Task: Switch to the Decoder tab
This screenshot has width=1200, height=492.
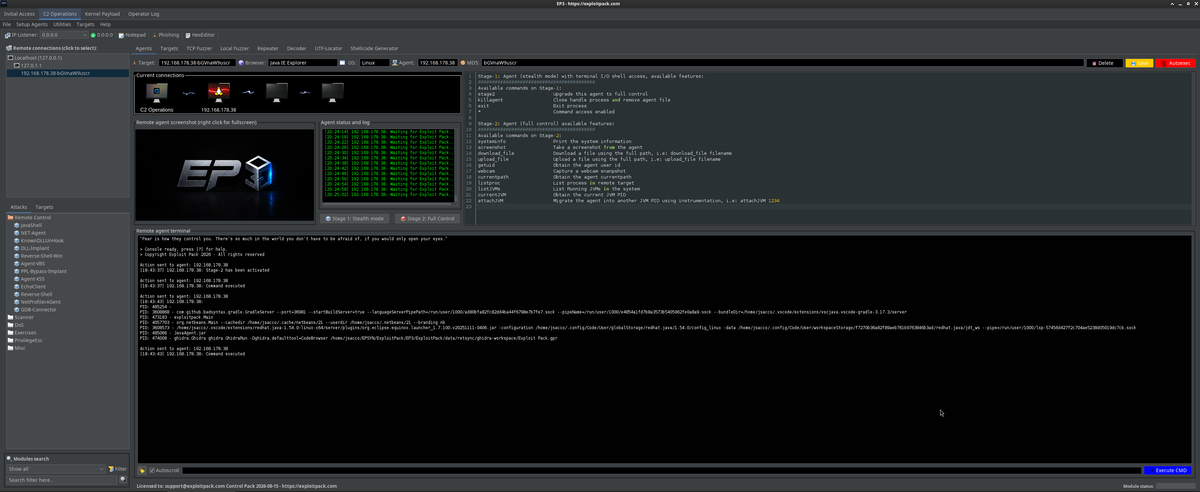Action: pyautogui.click(x=297, y=48)
